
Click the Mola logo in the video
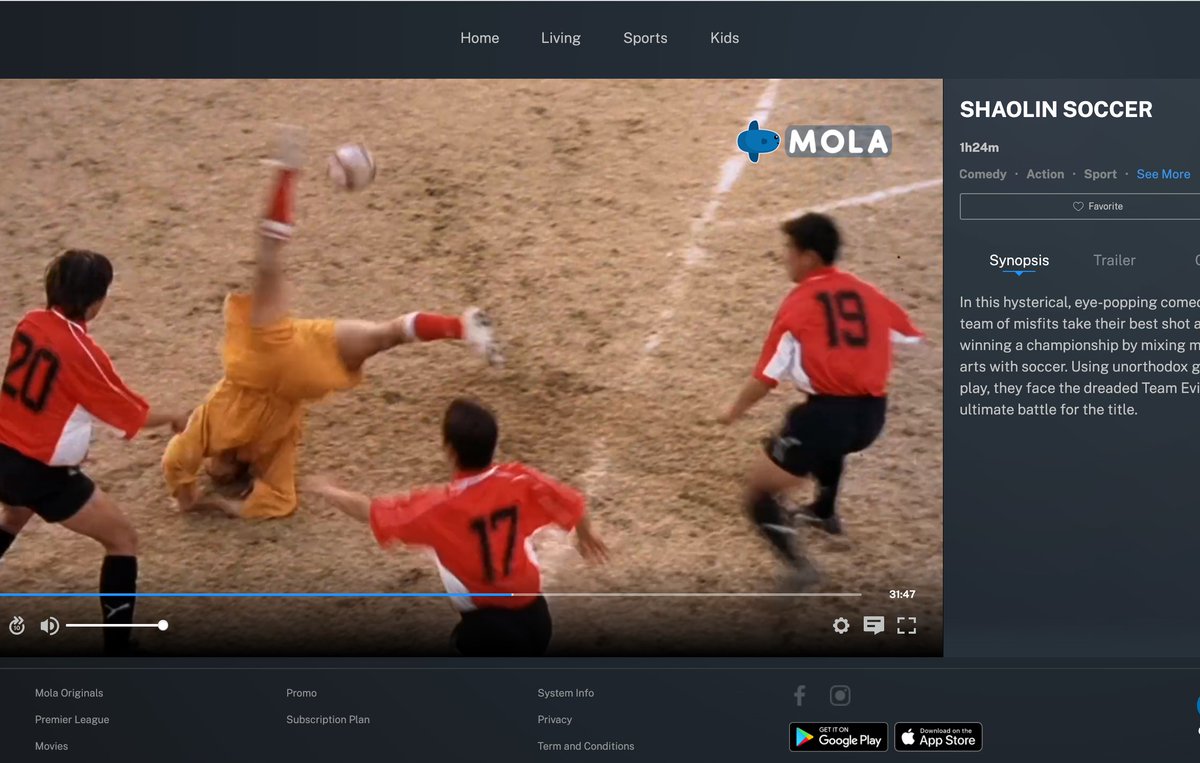pyautogui.click(x=813, y=141)
